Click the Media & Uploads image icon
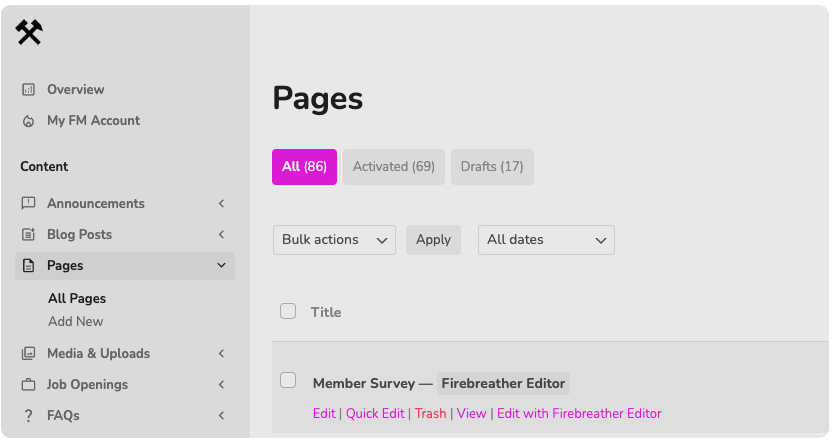832x443 pixels. tap(28, 353)
